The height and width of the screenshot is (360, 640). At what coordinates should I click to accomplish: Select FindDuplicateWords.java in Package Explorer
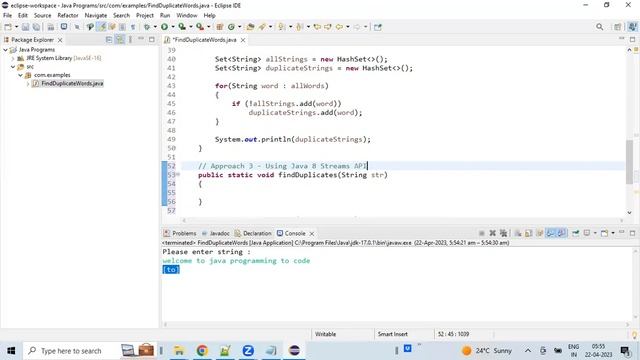[x=72, y=83]
